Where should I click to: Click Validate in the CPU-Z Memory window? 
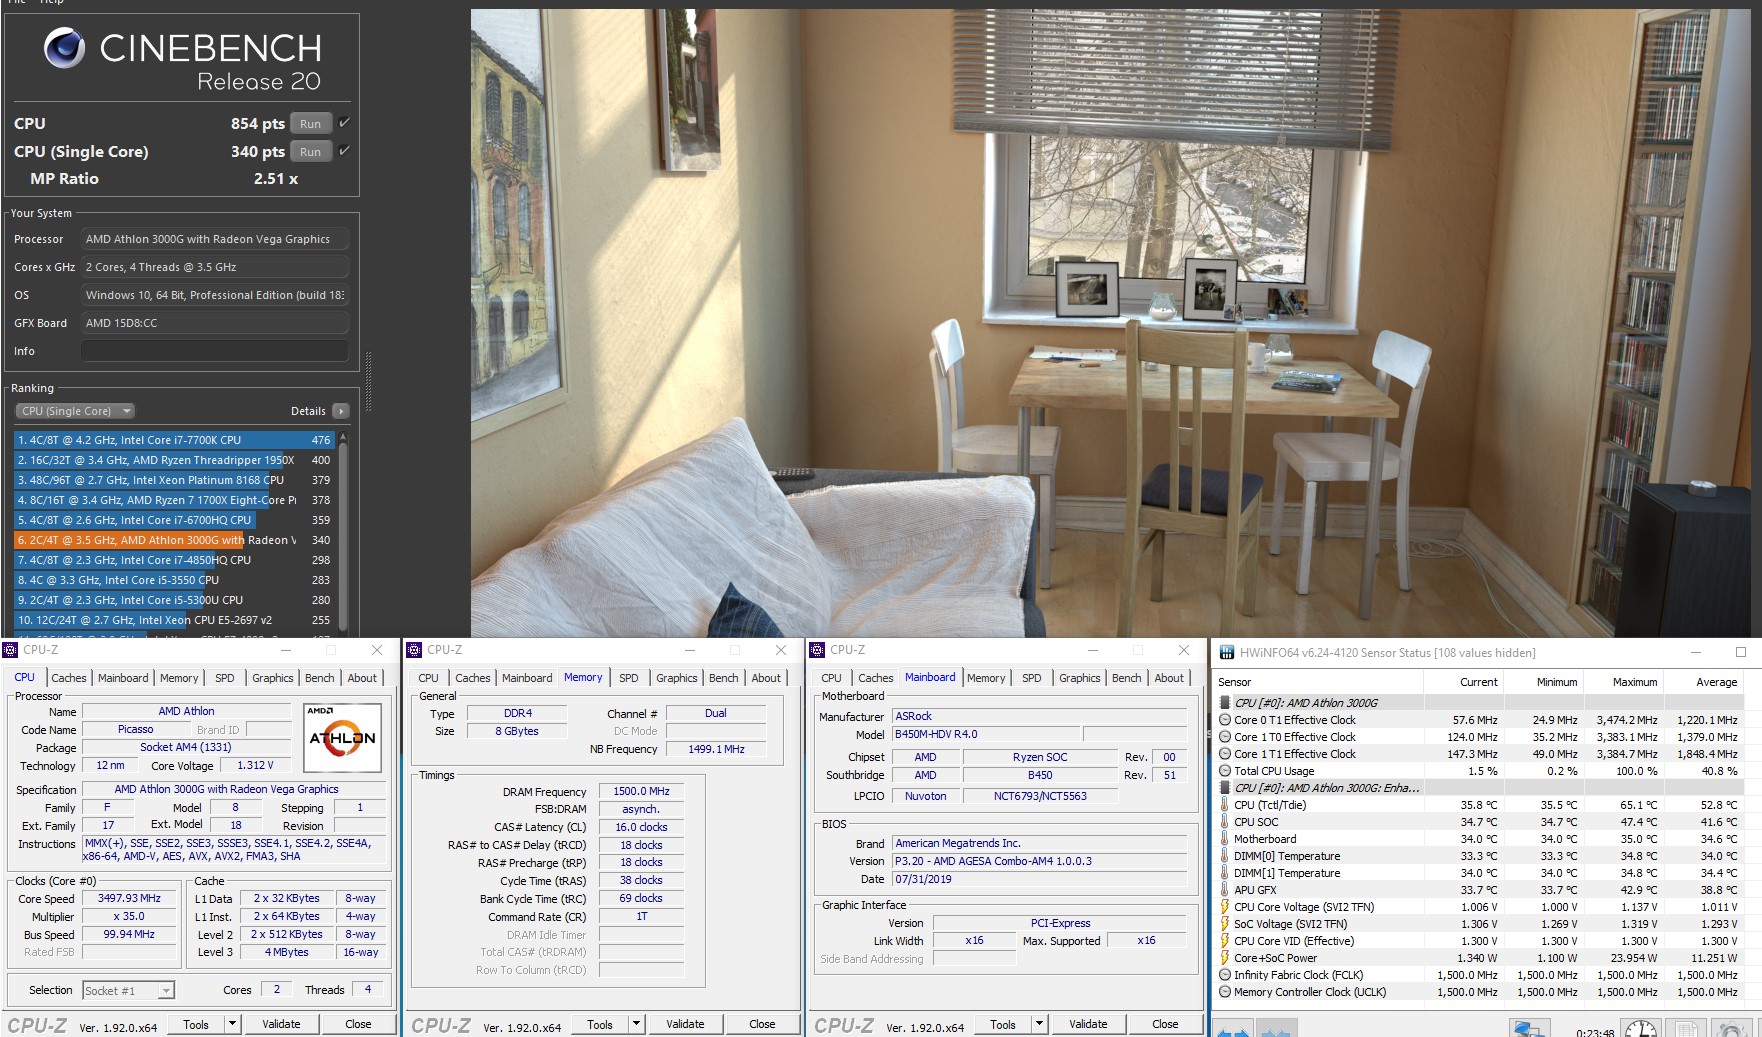coord(685,1024)
